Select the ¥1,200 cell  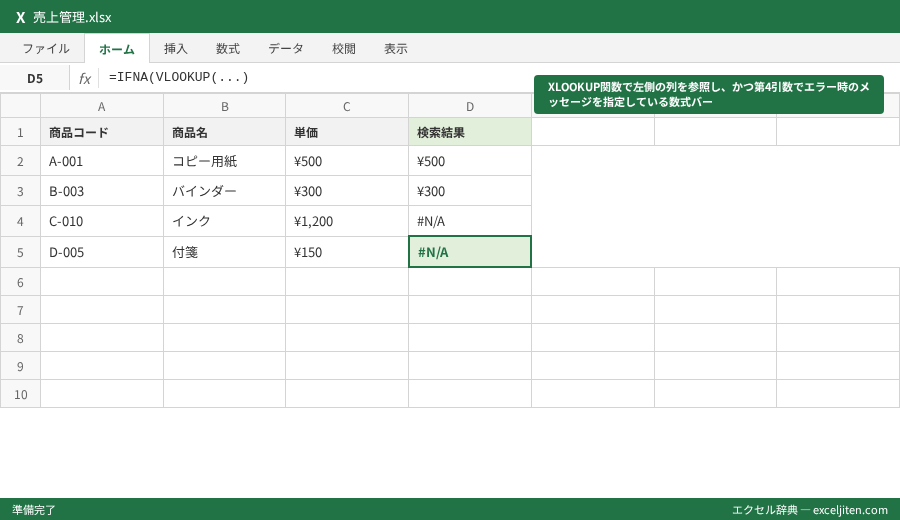pos(347,221)
